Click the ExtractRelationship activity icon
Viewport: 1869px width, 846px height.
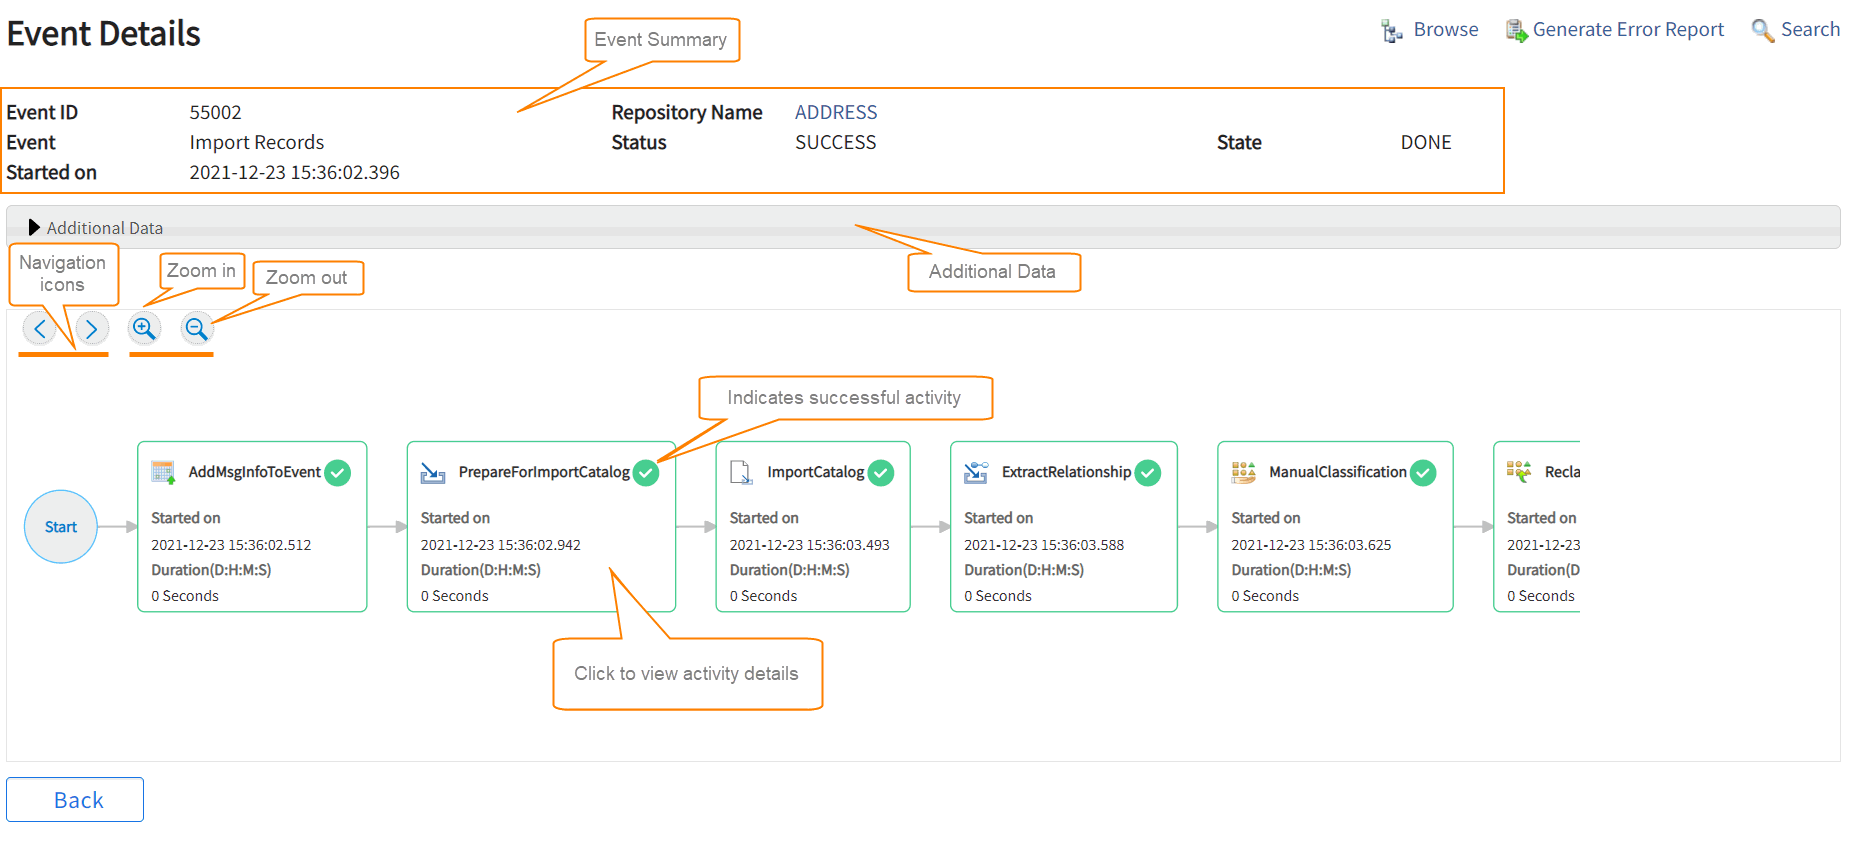976,472
